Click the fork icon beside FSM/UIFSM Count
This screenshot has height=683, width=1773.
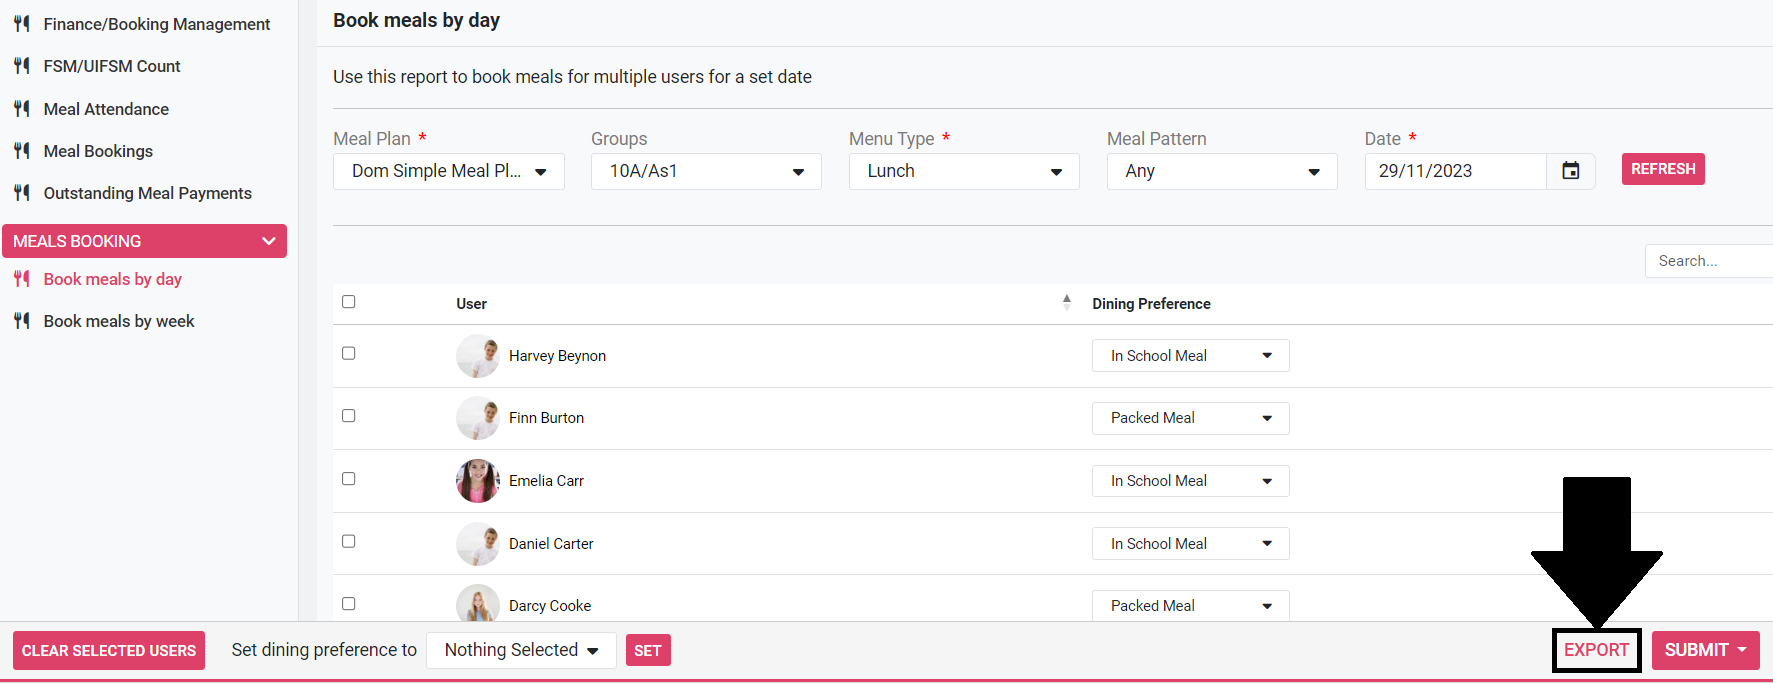[x=22, y=66]
